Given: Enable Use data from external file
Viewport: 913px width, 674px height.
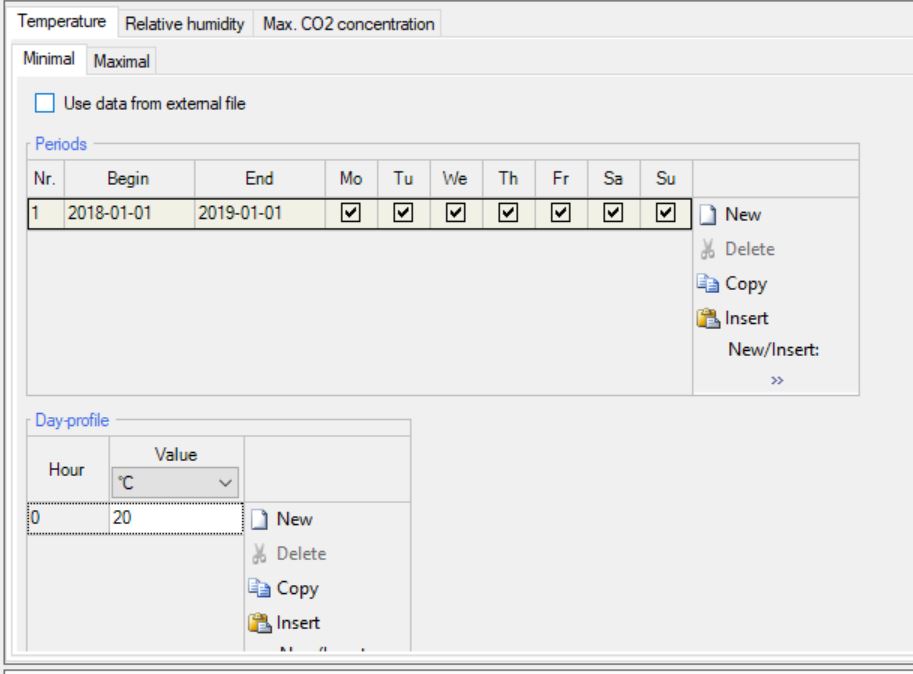Looking at the screenshot, I should pyautogui.click(x=43, y=102).
